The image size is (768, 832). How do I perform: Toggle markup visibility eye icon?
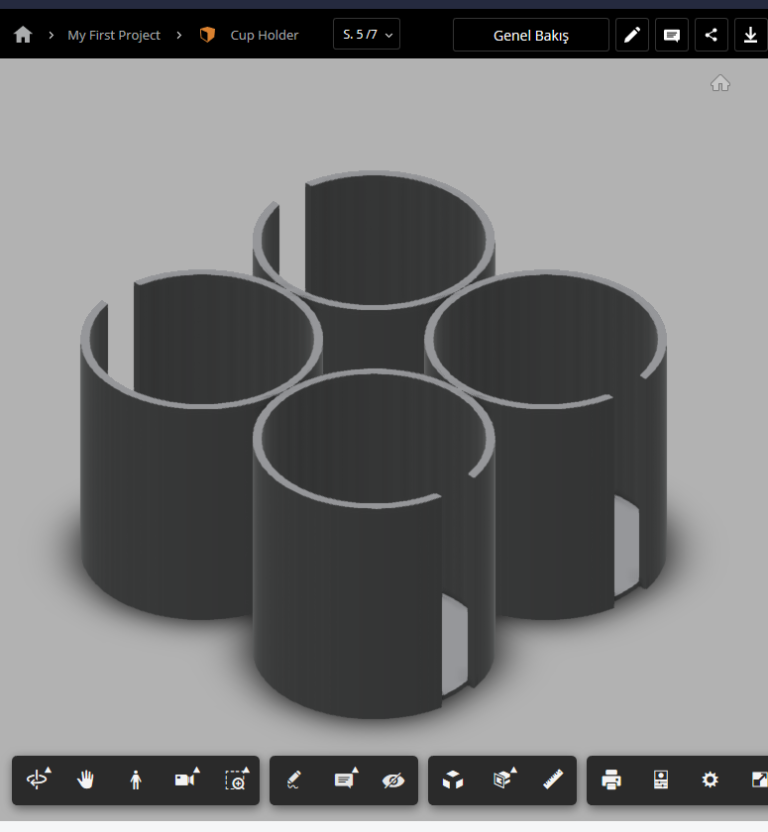coord(393,780)
